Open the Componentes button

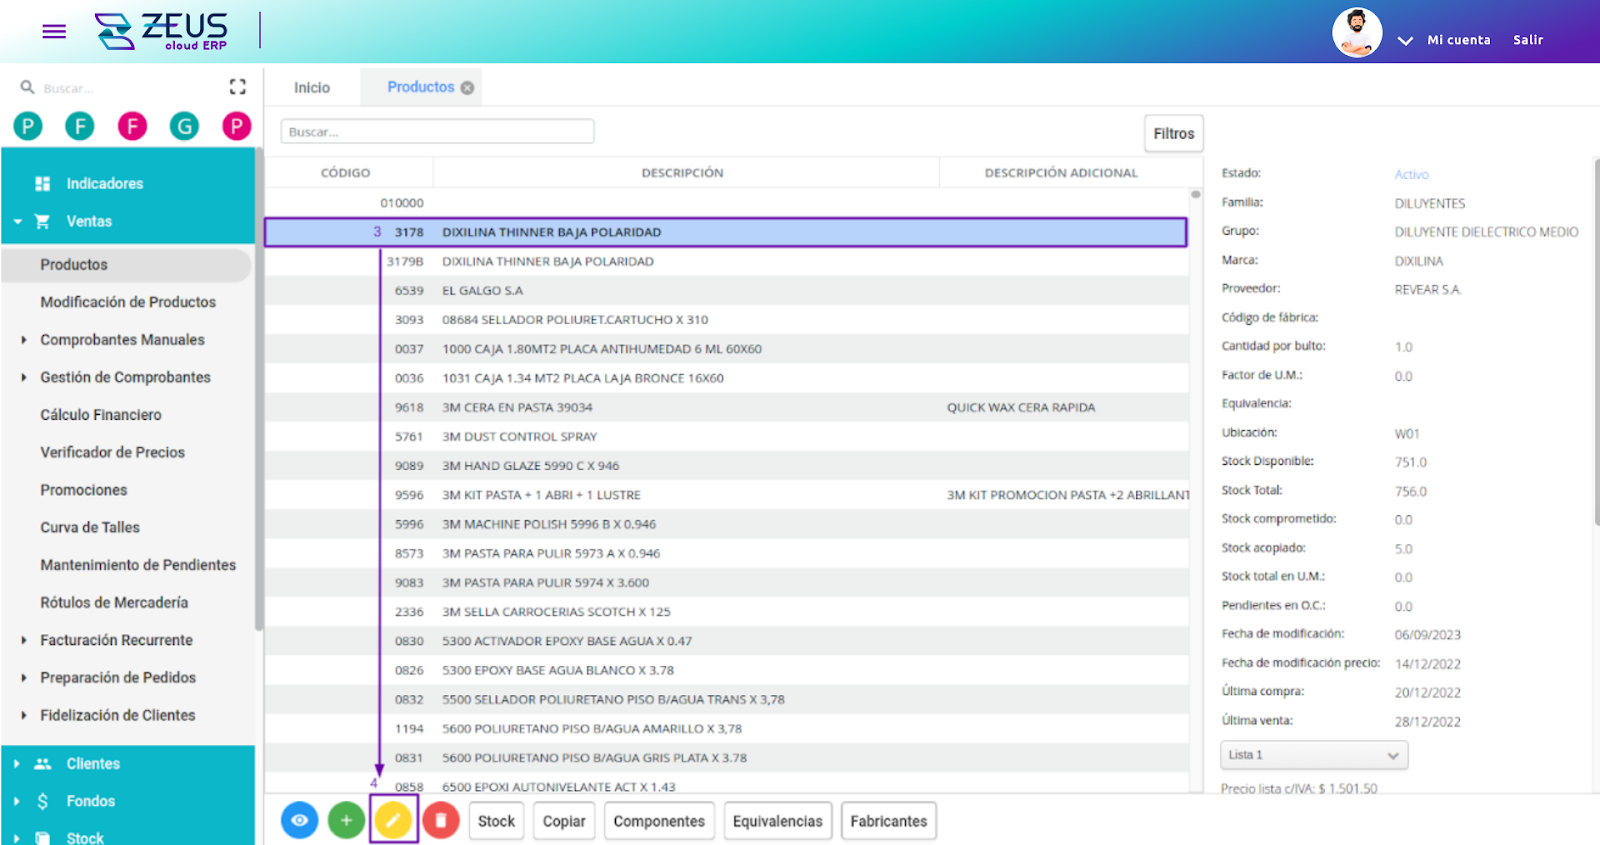point(659,821)
